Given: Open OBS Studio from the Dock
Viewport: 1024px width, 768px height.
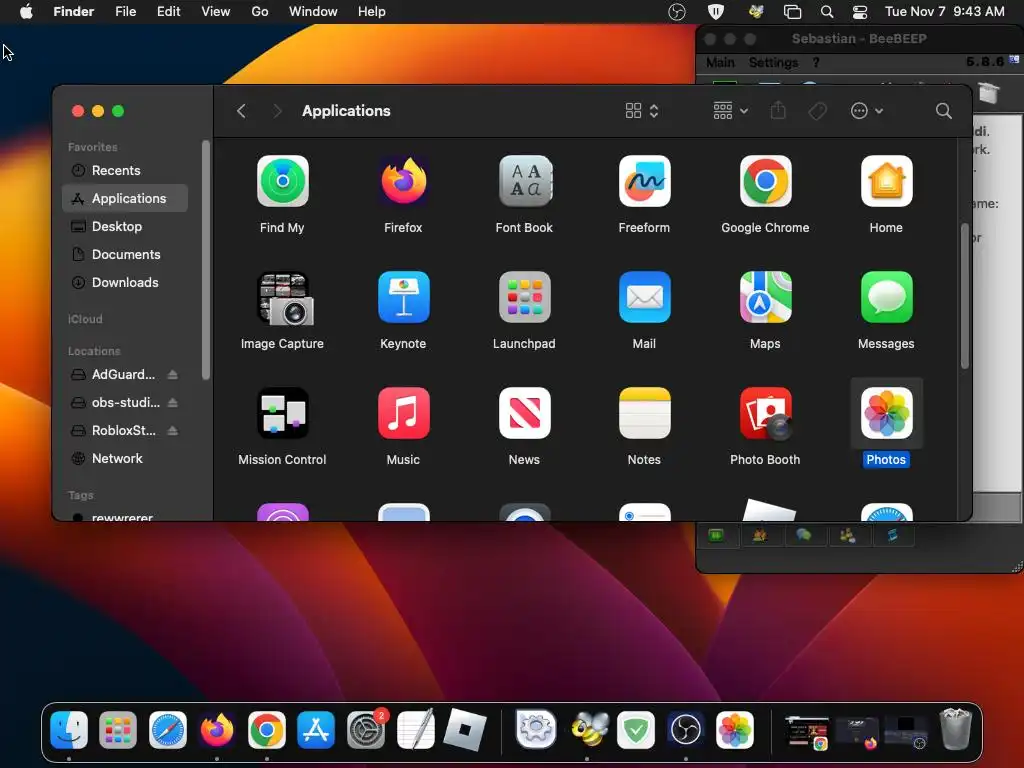Looking at the screenshot, I should click(685, 730).
